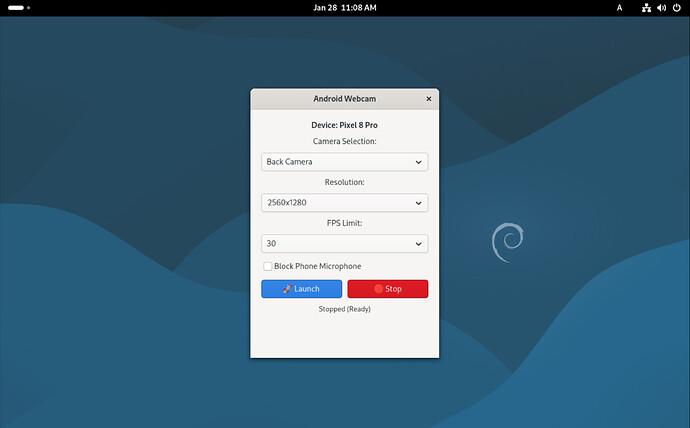Close the Android Webcam window
Image resolution: width=690 pixels, height=428 pixels.
429,99
